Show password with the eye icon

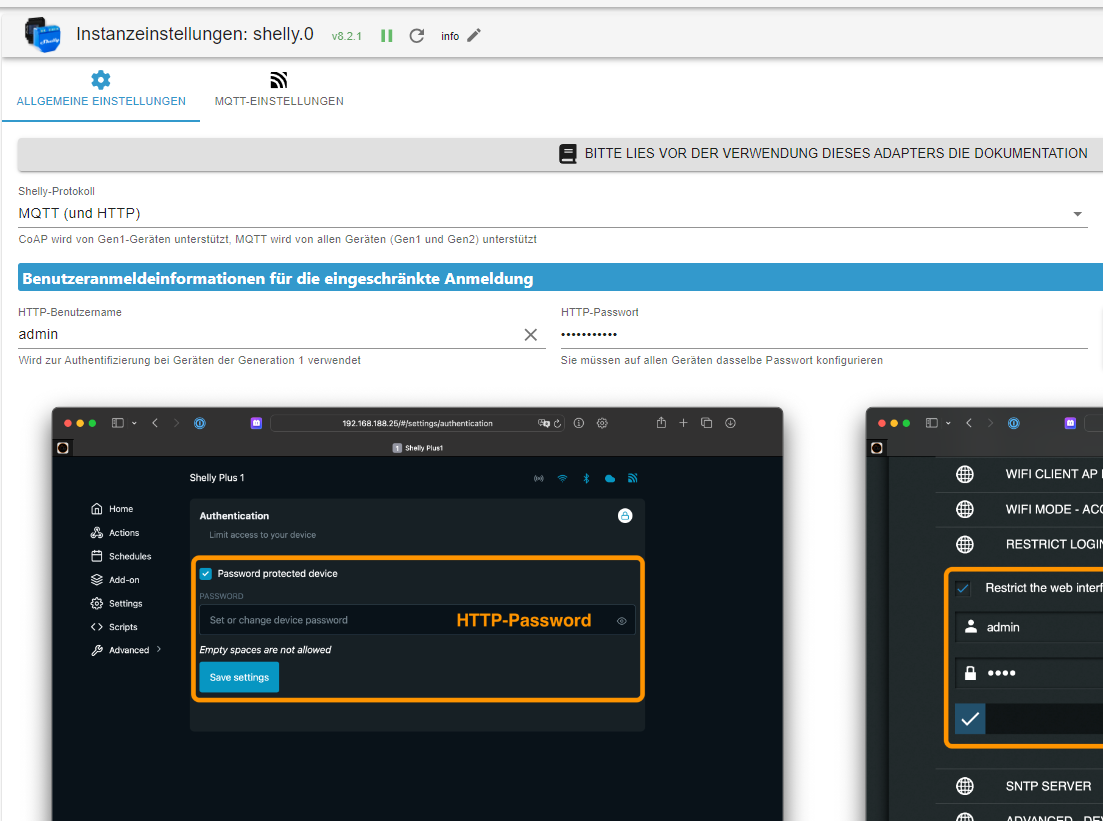(x=621, y=620)
